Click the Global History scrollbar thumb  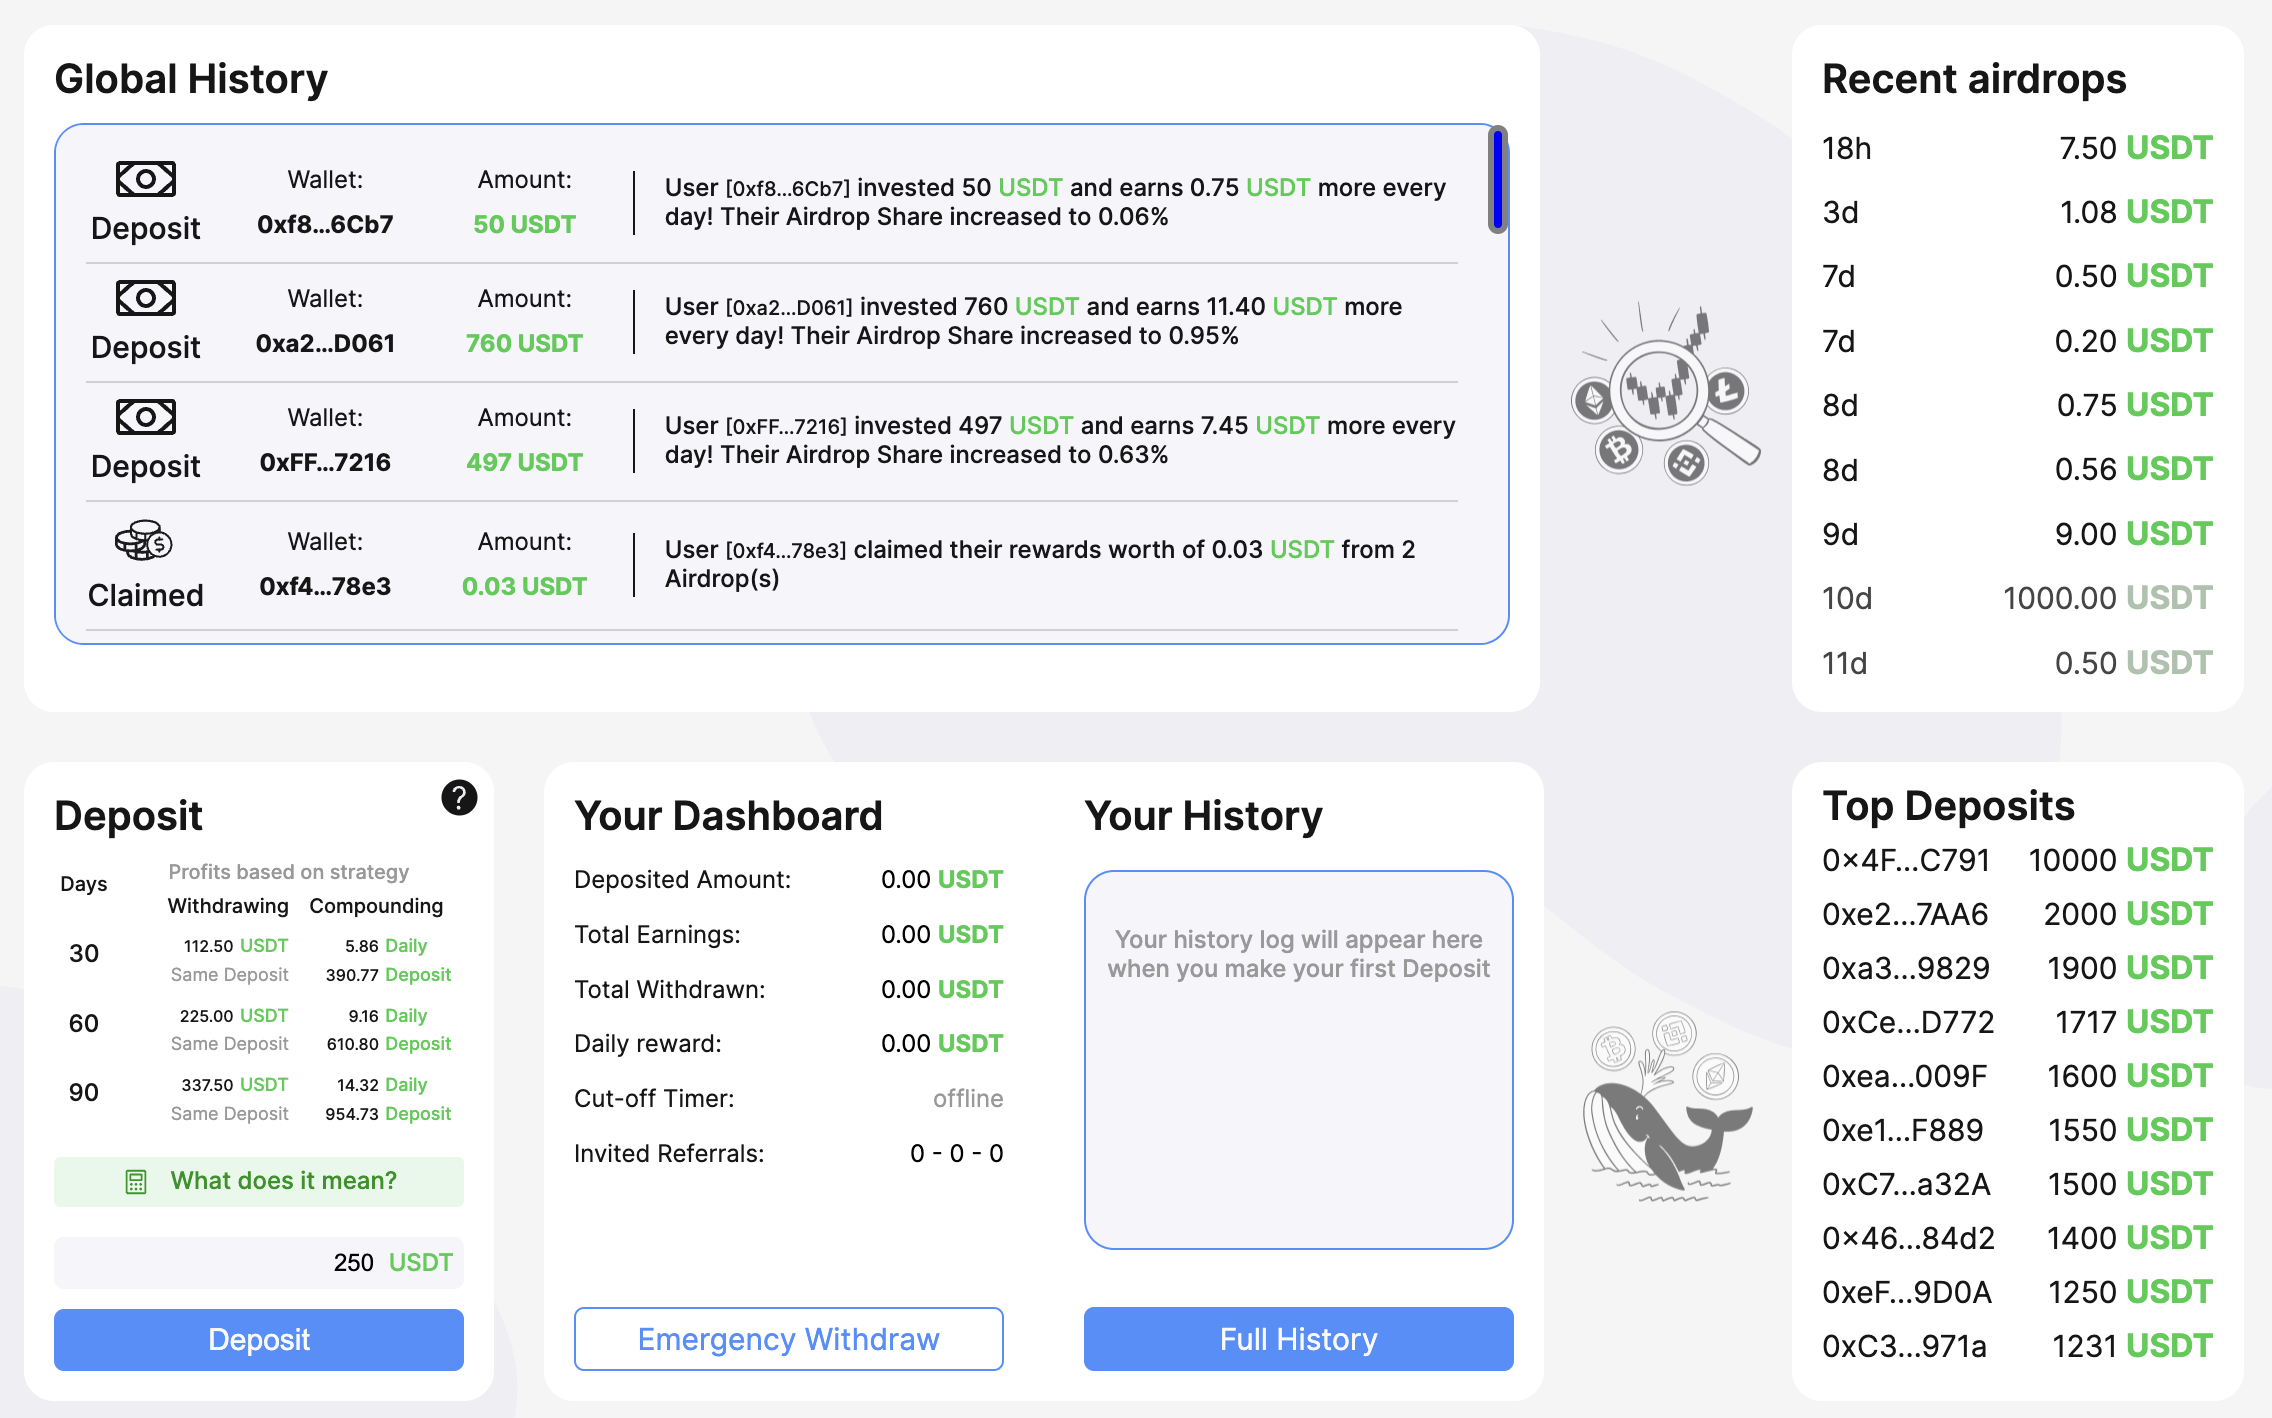pyautogui.click(x=1497, y=180)
